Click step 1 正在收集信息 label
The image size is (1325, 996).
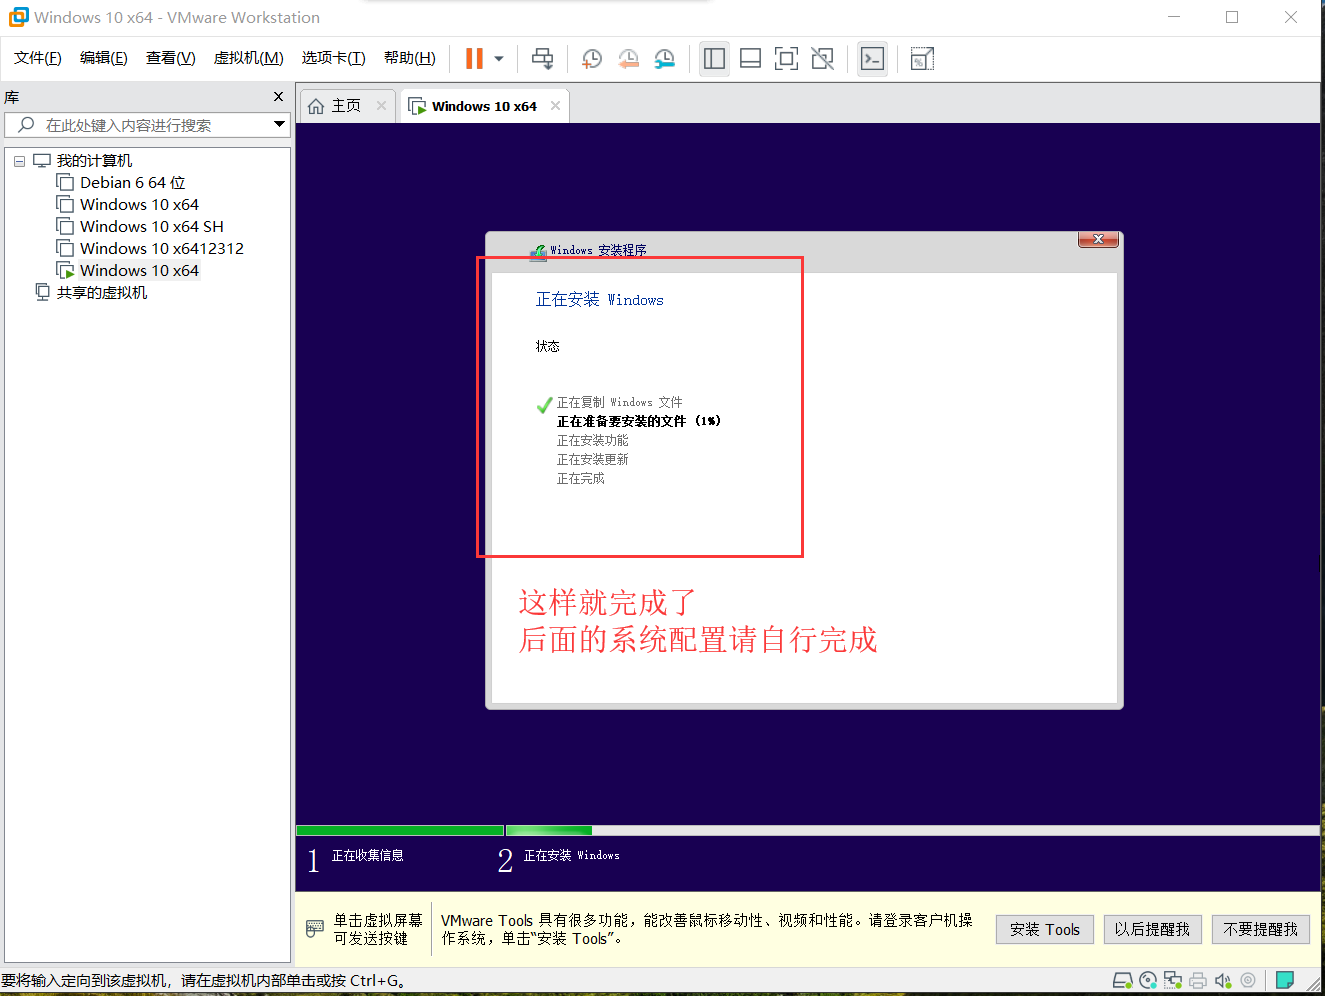[368, 855]
